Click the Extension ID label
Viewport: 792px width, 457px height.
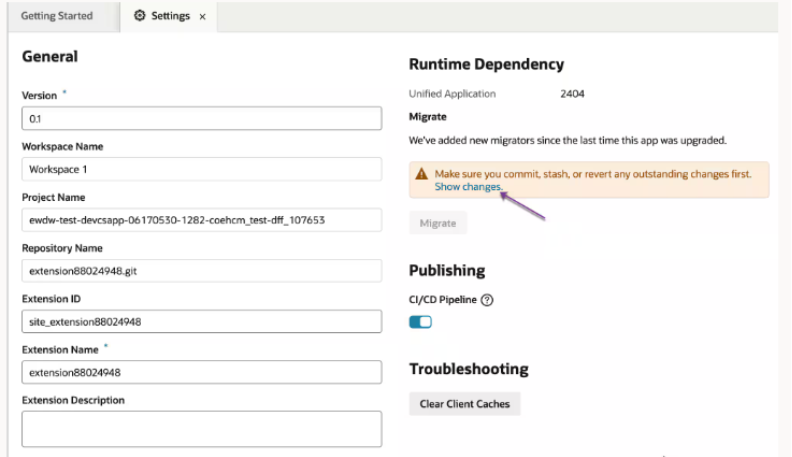tap(51, 299)
